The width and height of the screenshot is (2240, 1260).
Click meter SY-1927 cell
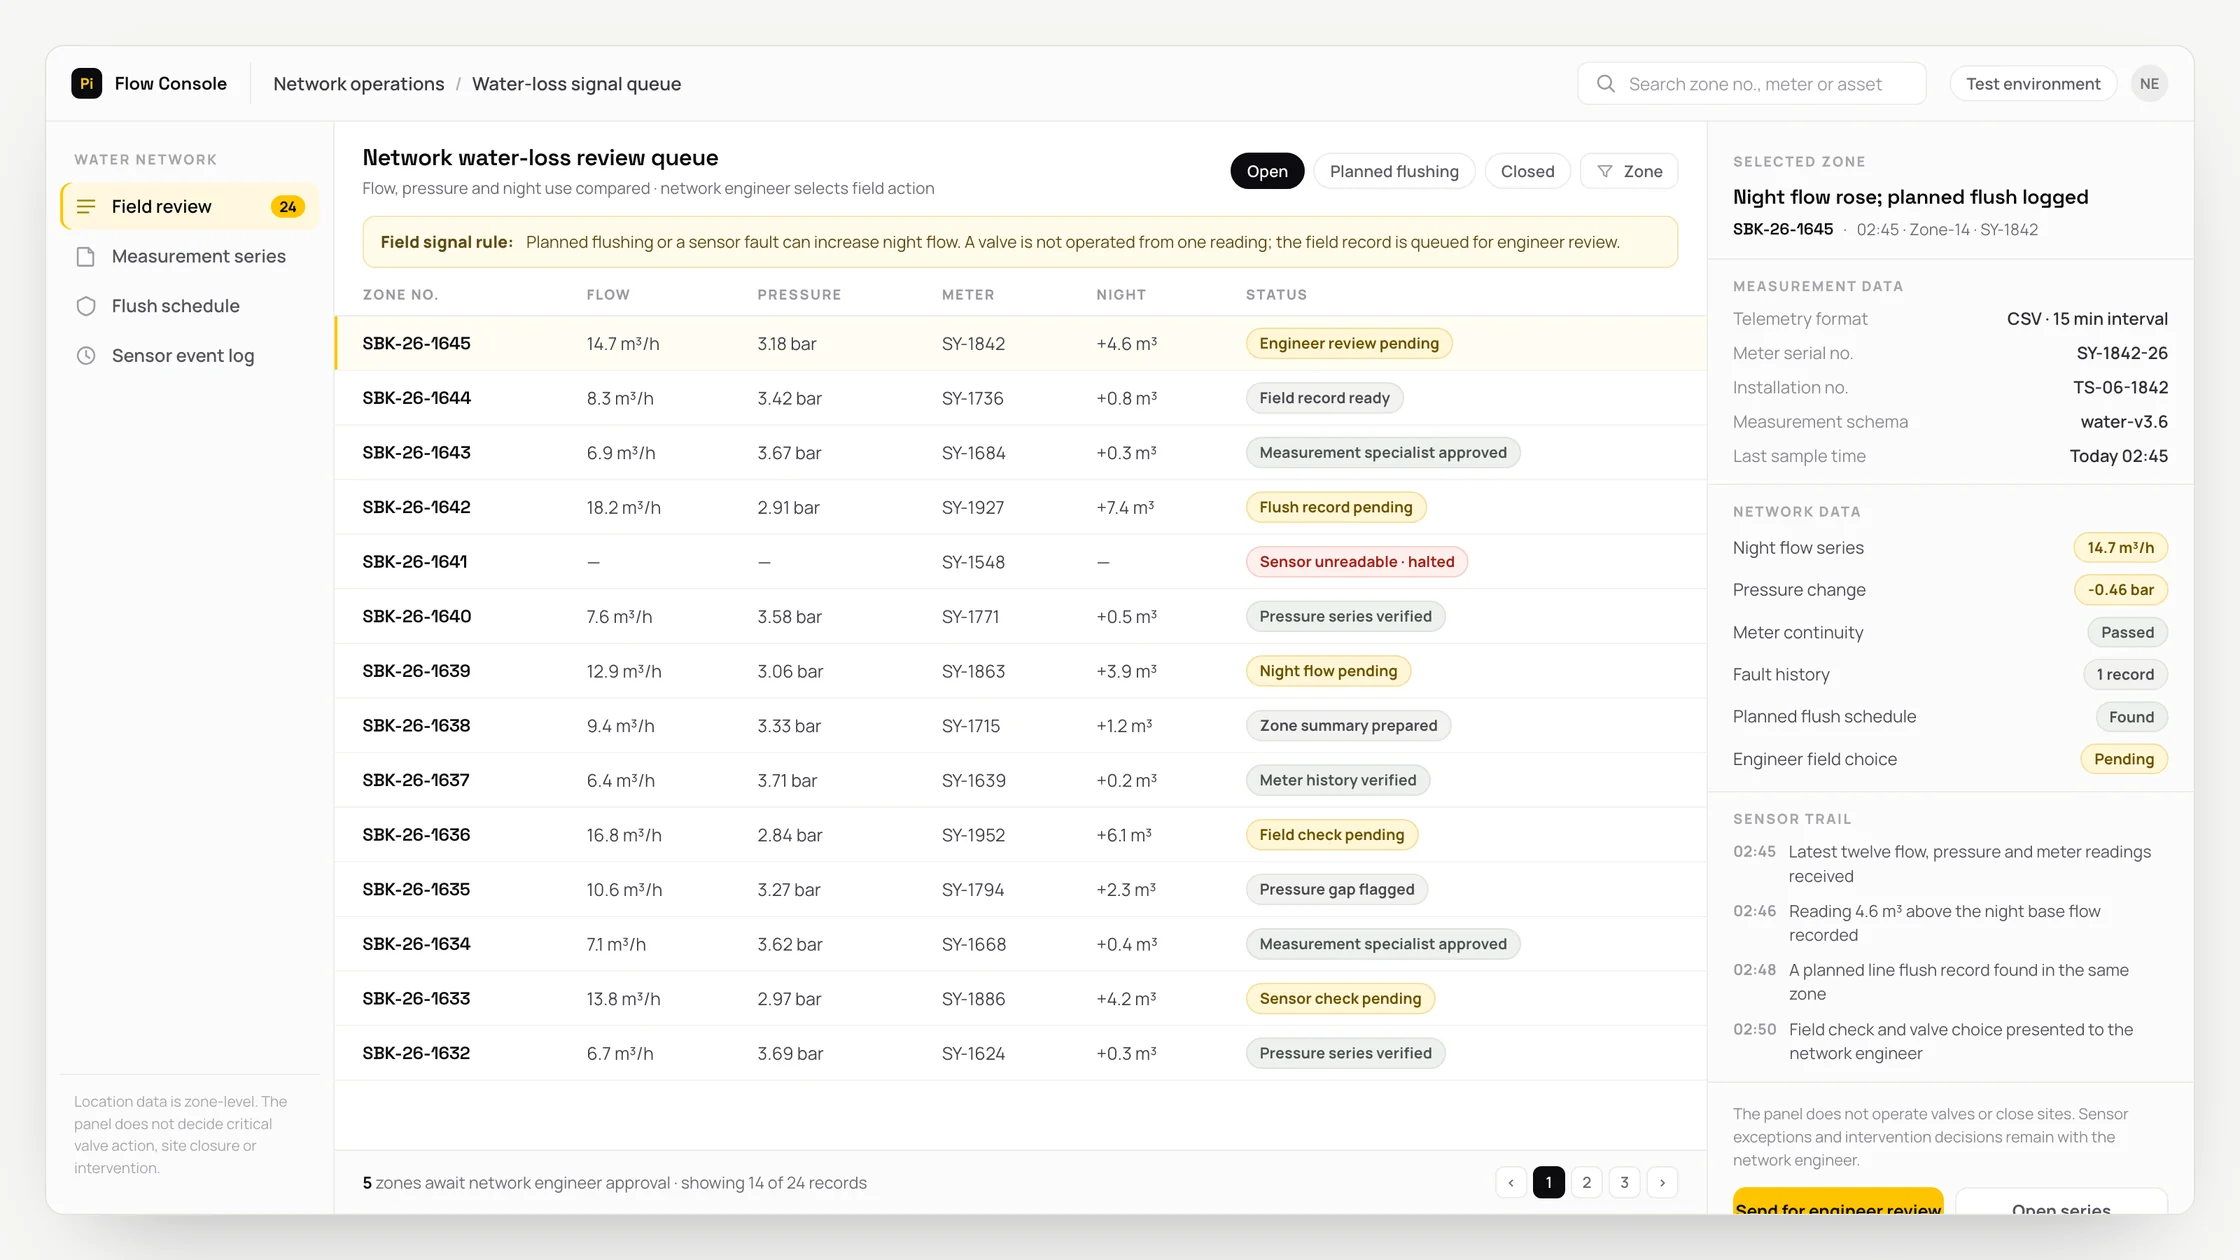(x=973, y=508)
